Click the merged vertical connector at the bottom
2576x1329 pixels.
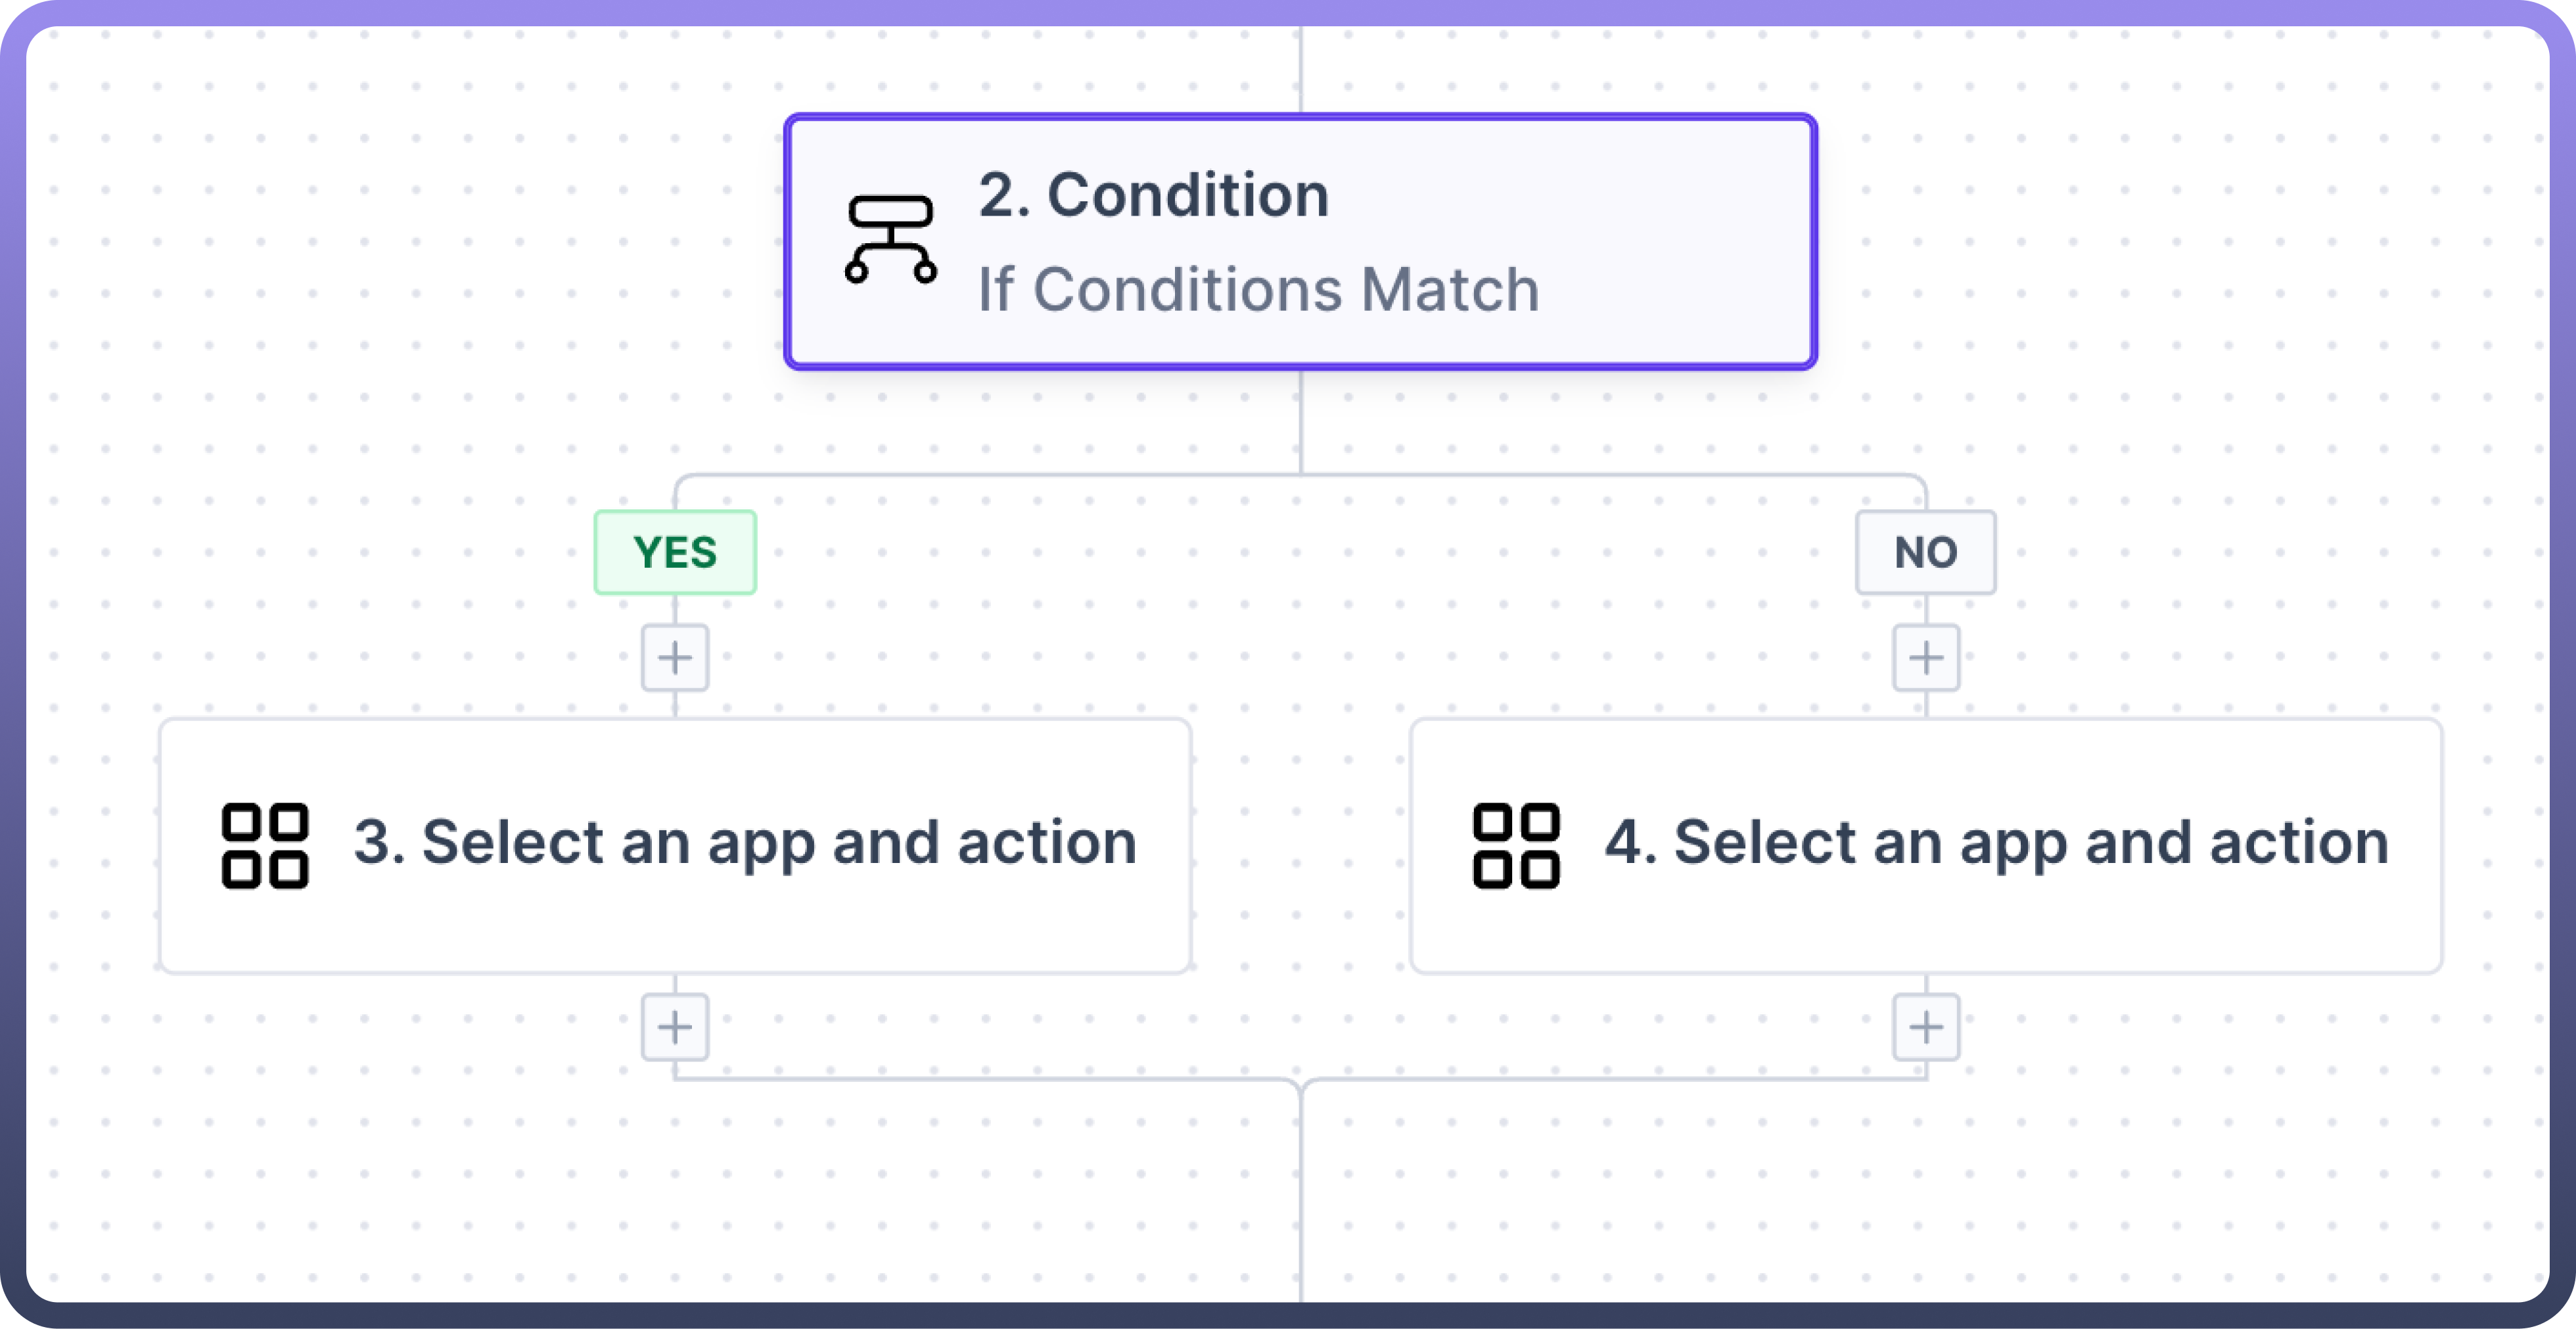(x=1301, y=1200)
